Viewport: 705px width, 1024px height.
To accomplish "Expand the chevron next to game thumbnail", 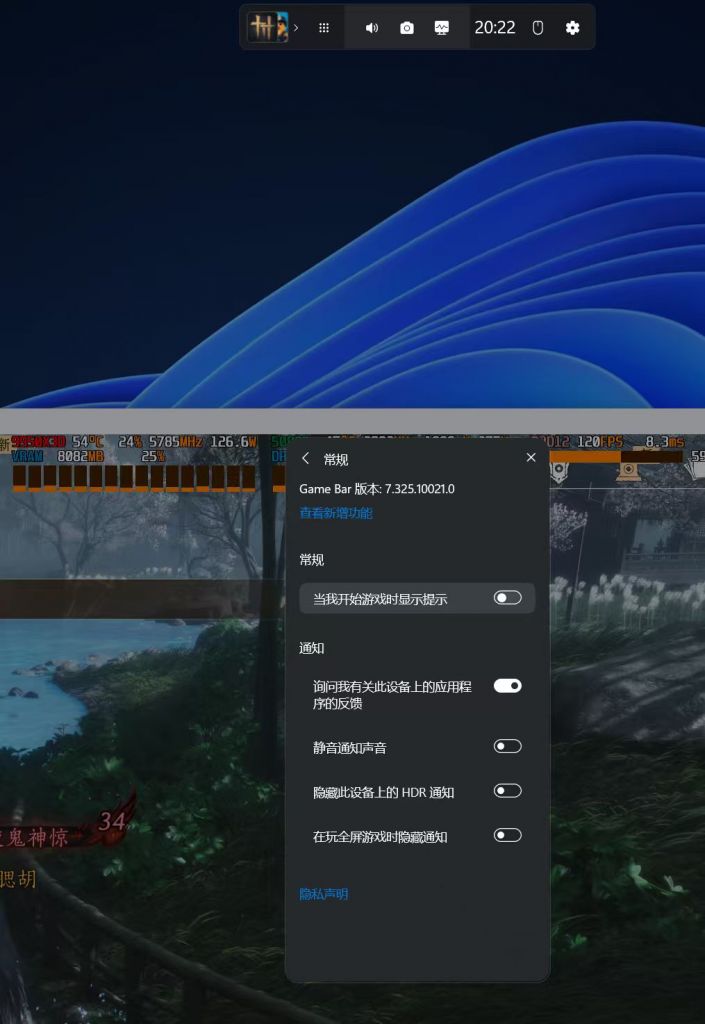I will (296, 28).
